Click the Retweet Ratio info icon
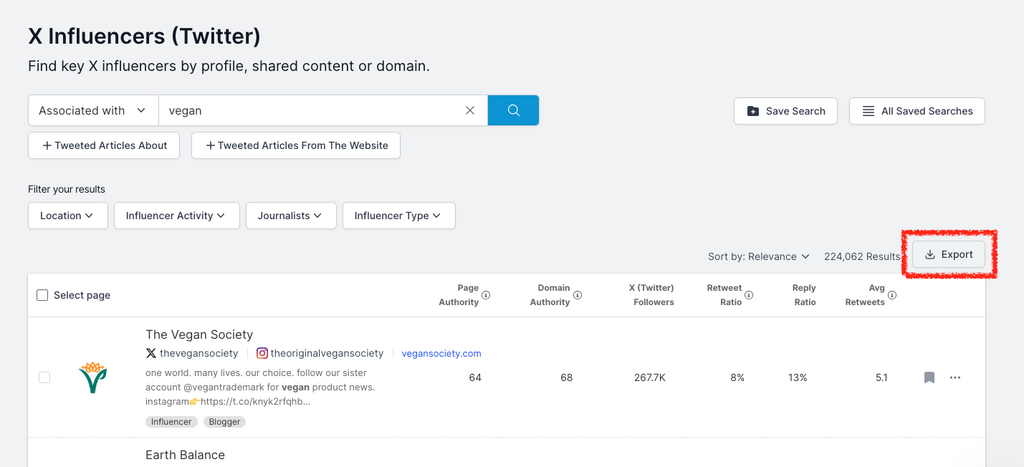The width and height of the screenshot is (1024, 467). [749, 295]
